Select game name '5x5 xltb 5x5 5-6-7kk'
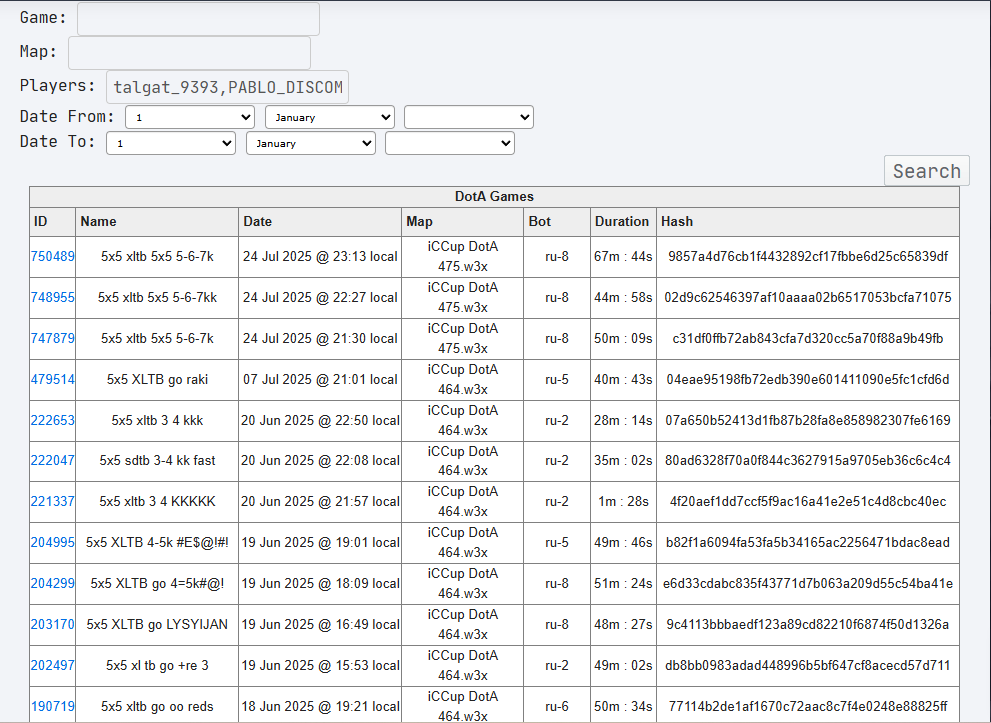Image resolution: width=991 pixels, height=723 pixels. coord(157,298)
